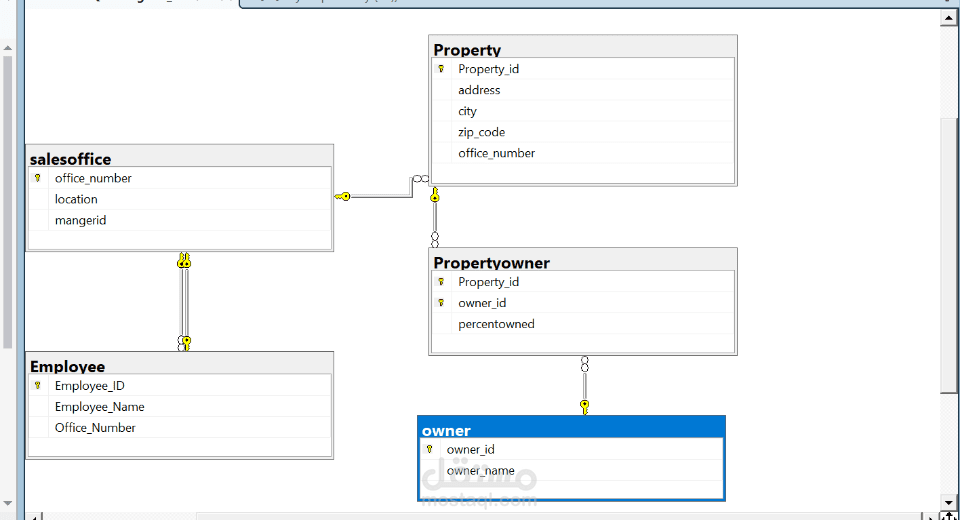Click the horizontal scrollbar left arrow
Viewport: 960px width, 520px height.
pyautogui.click(x=34, y=516)
